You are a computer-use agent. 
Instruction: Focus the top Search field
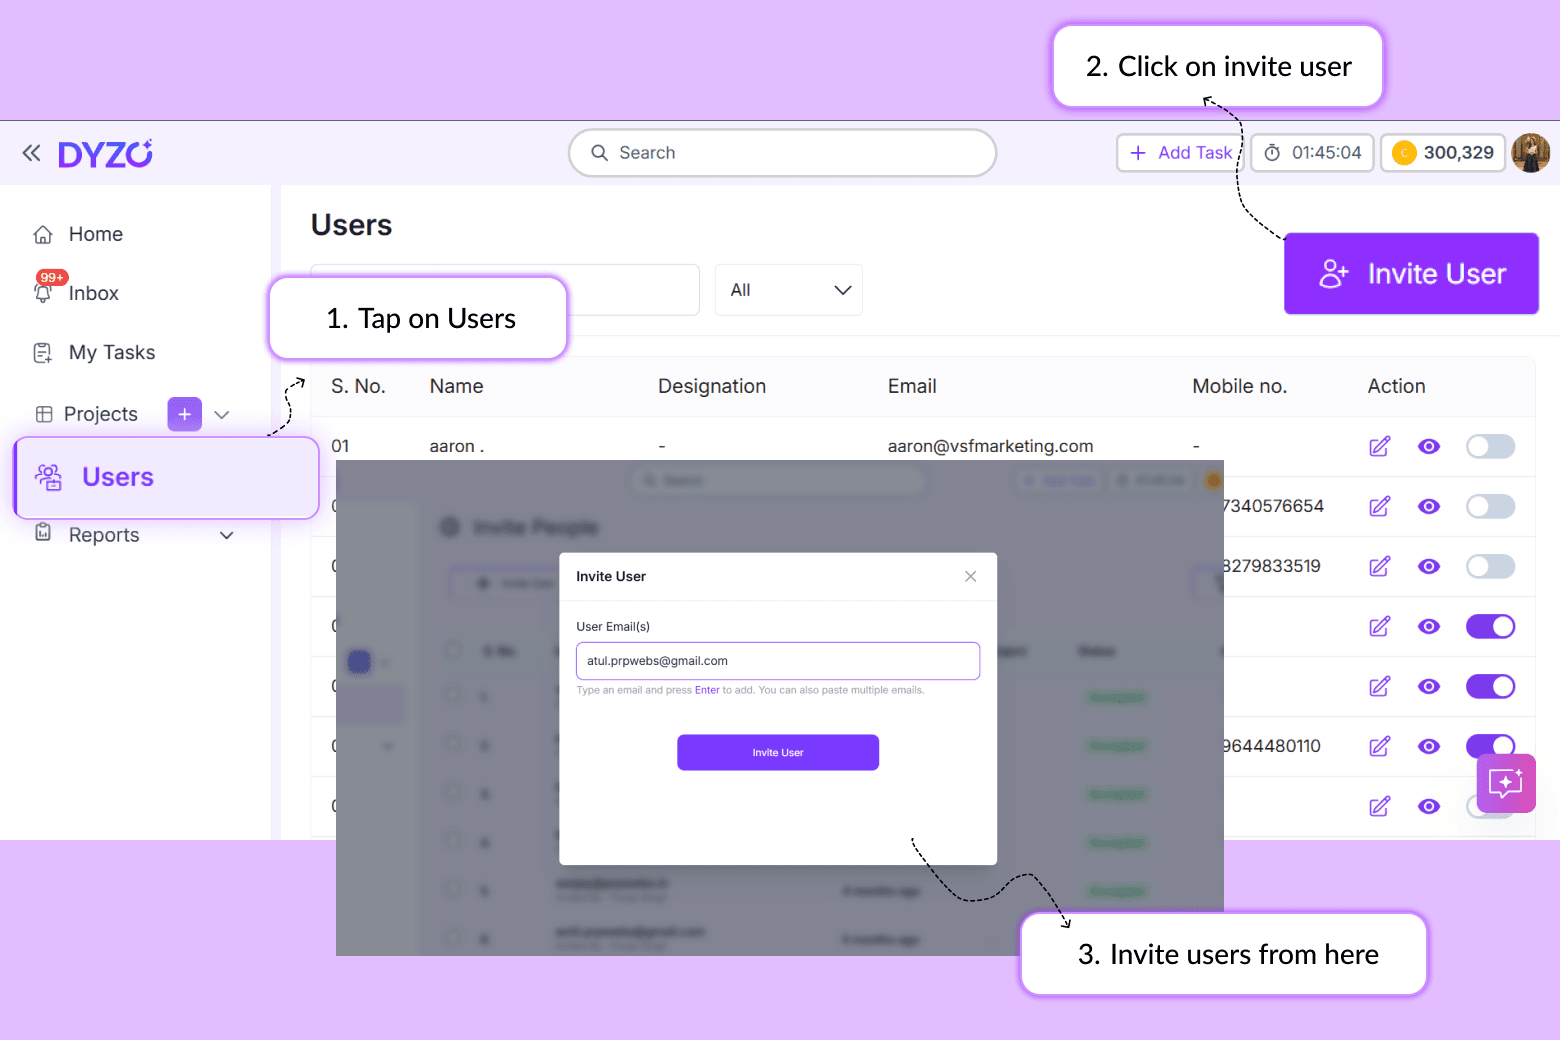point(782,153)
